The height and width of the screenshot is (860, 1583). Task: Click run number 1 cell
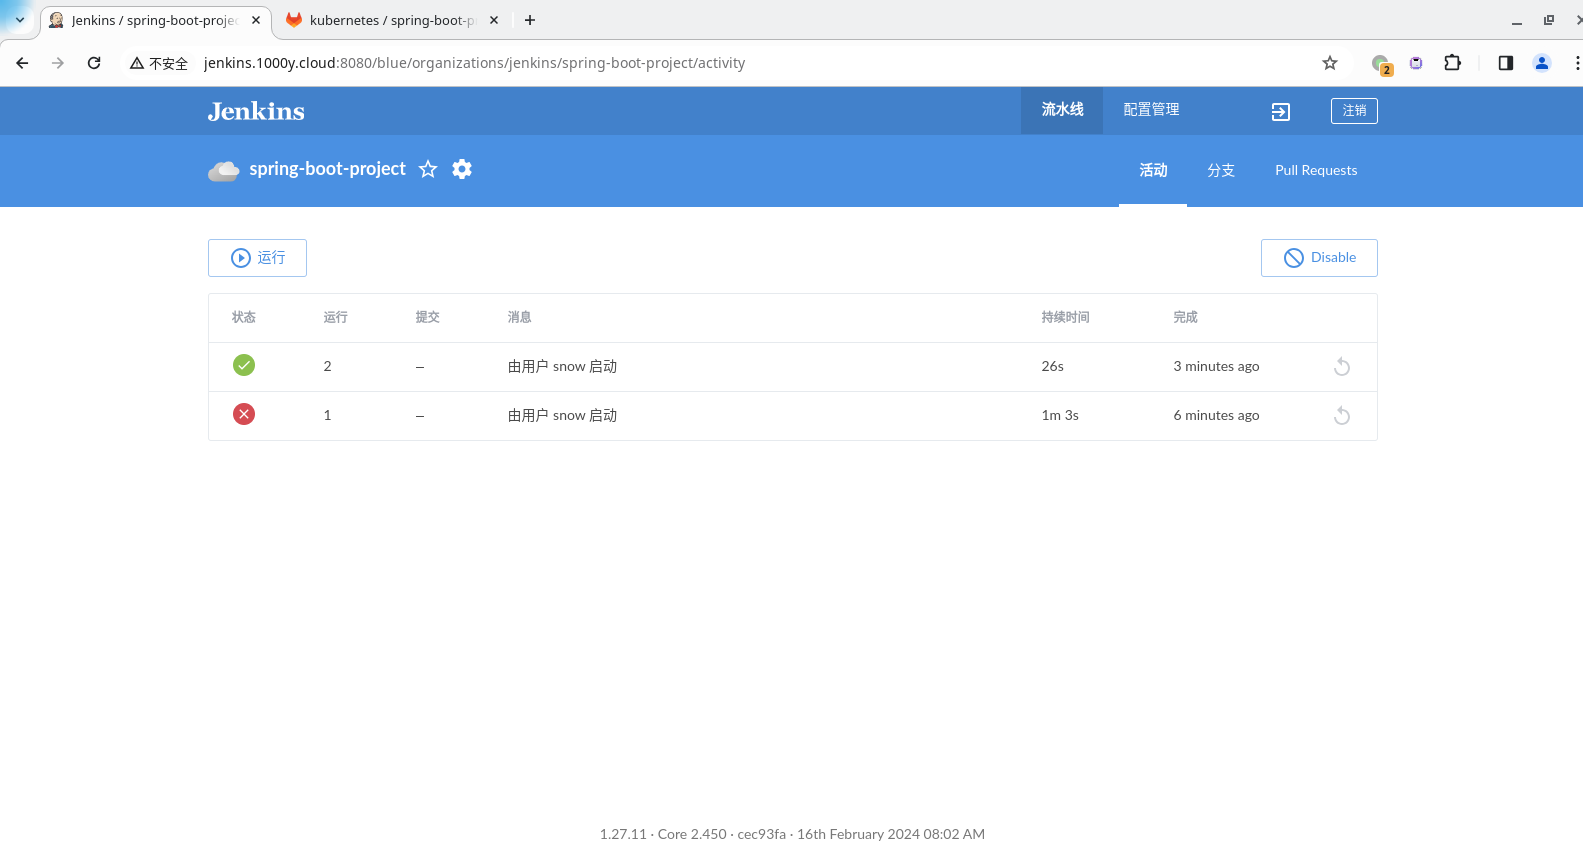point(327,415)
